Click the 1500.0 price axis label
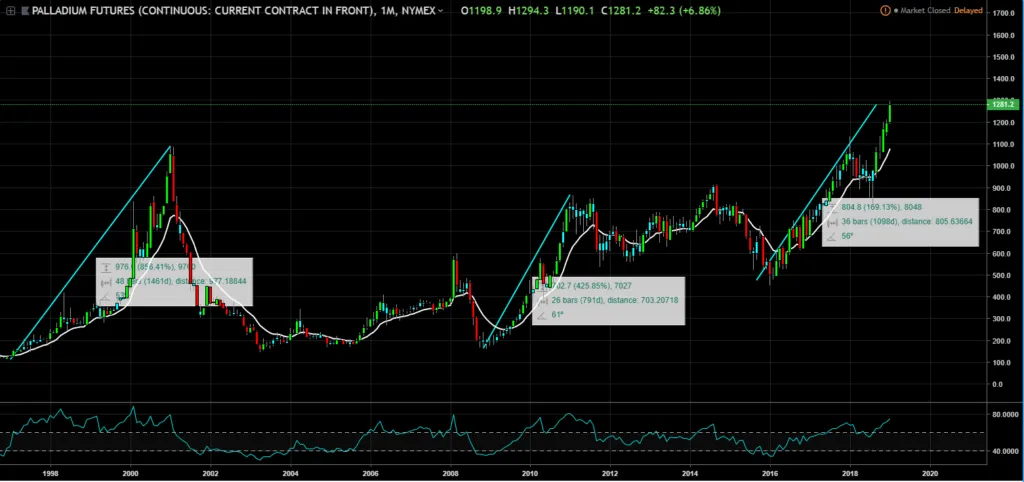 (1002, 57)
